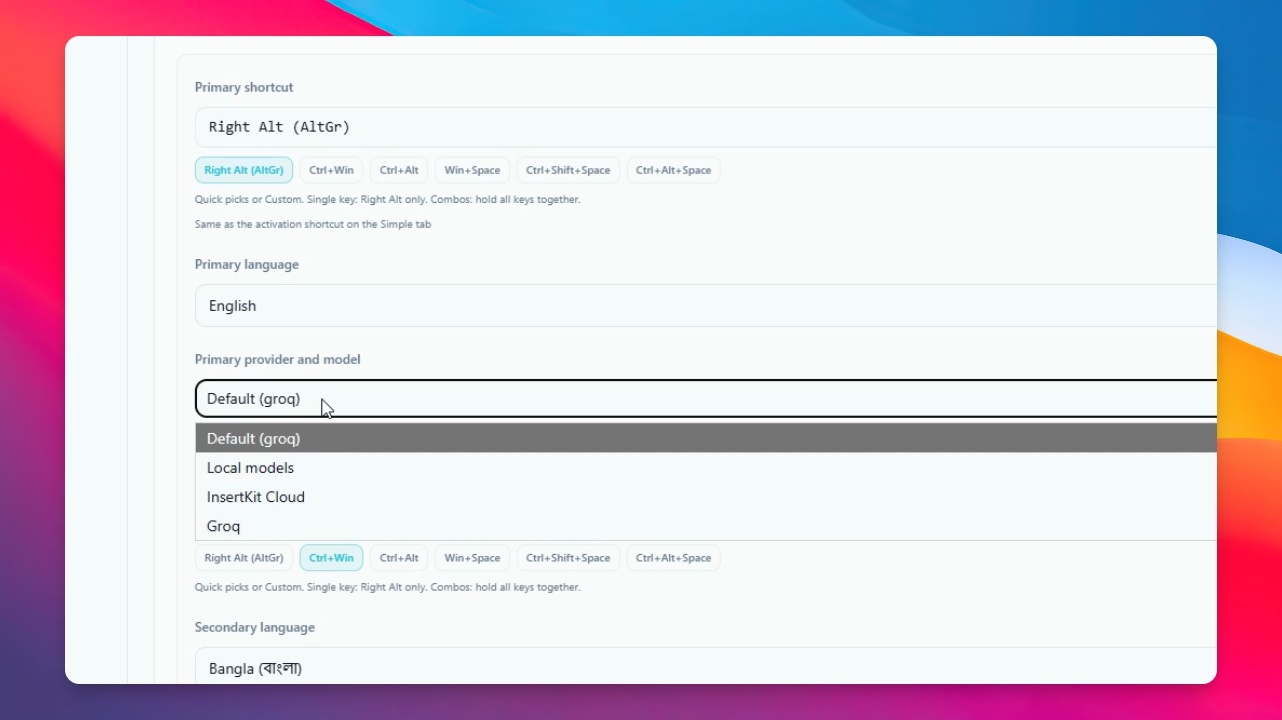The width and height of the screenshot is (1282, 720).
Task: Select InsertKit Cloud provider option
Action: [706, 496]
